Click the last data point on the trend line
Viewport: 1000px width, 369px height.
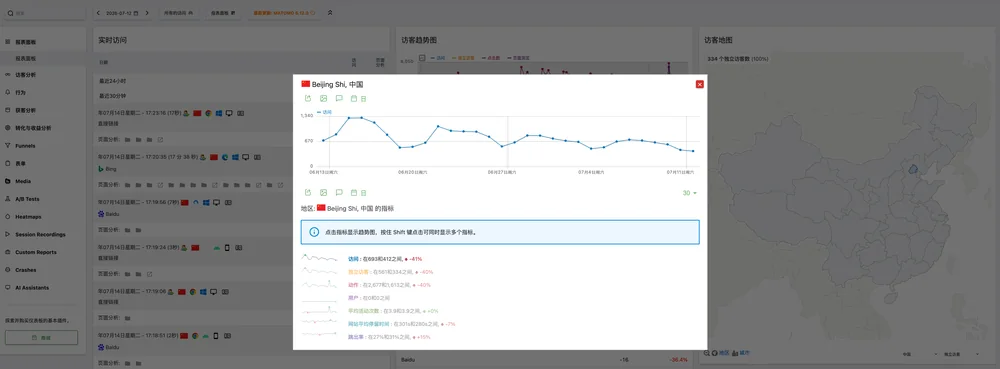pos(693,151)
